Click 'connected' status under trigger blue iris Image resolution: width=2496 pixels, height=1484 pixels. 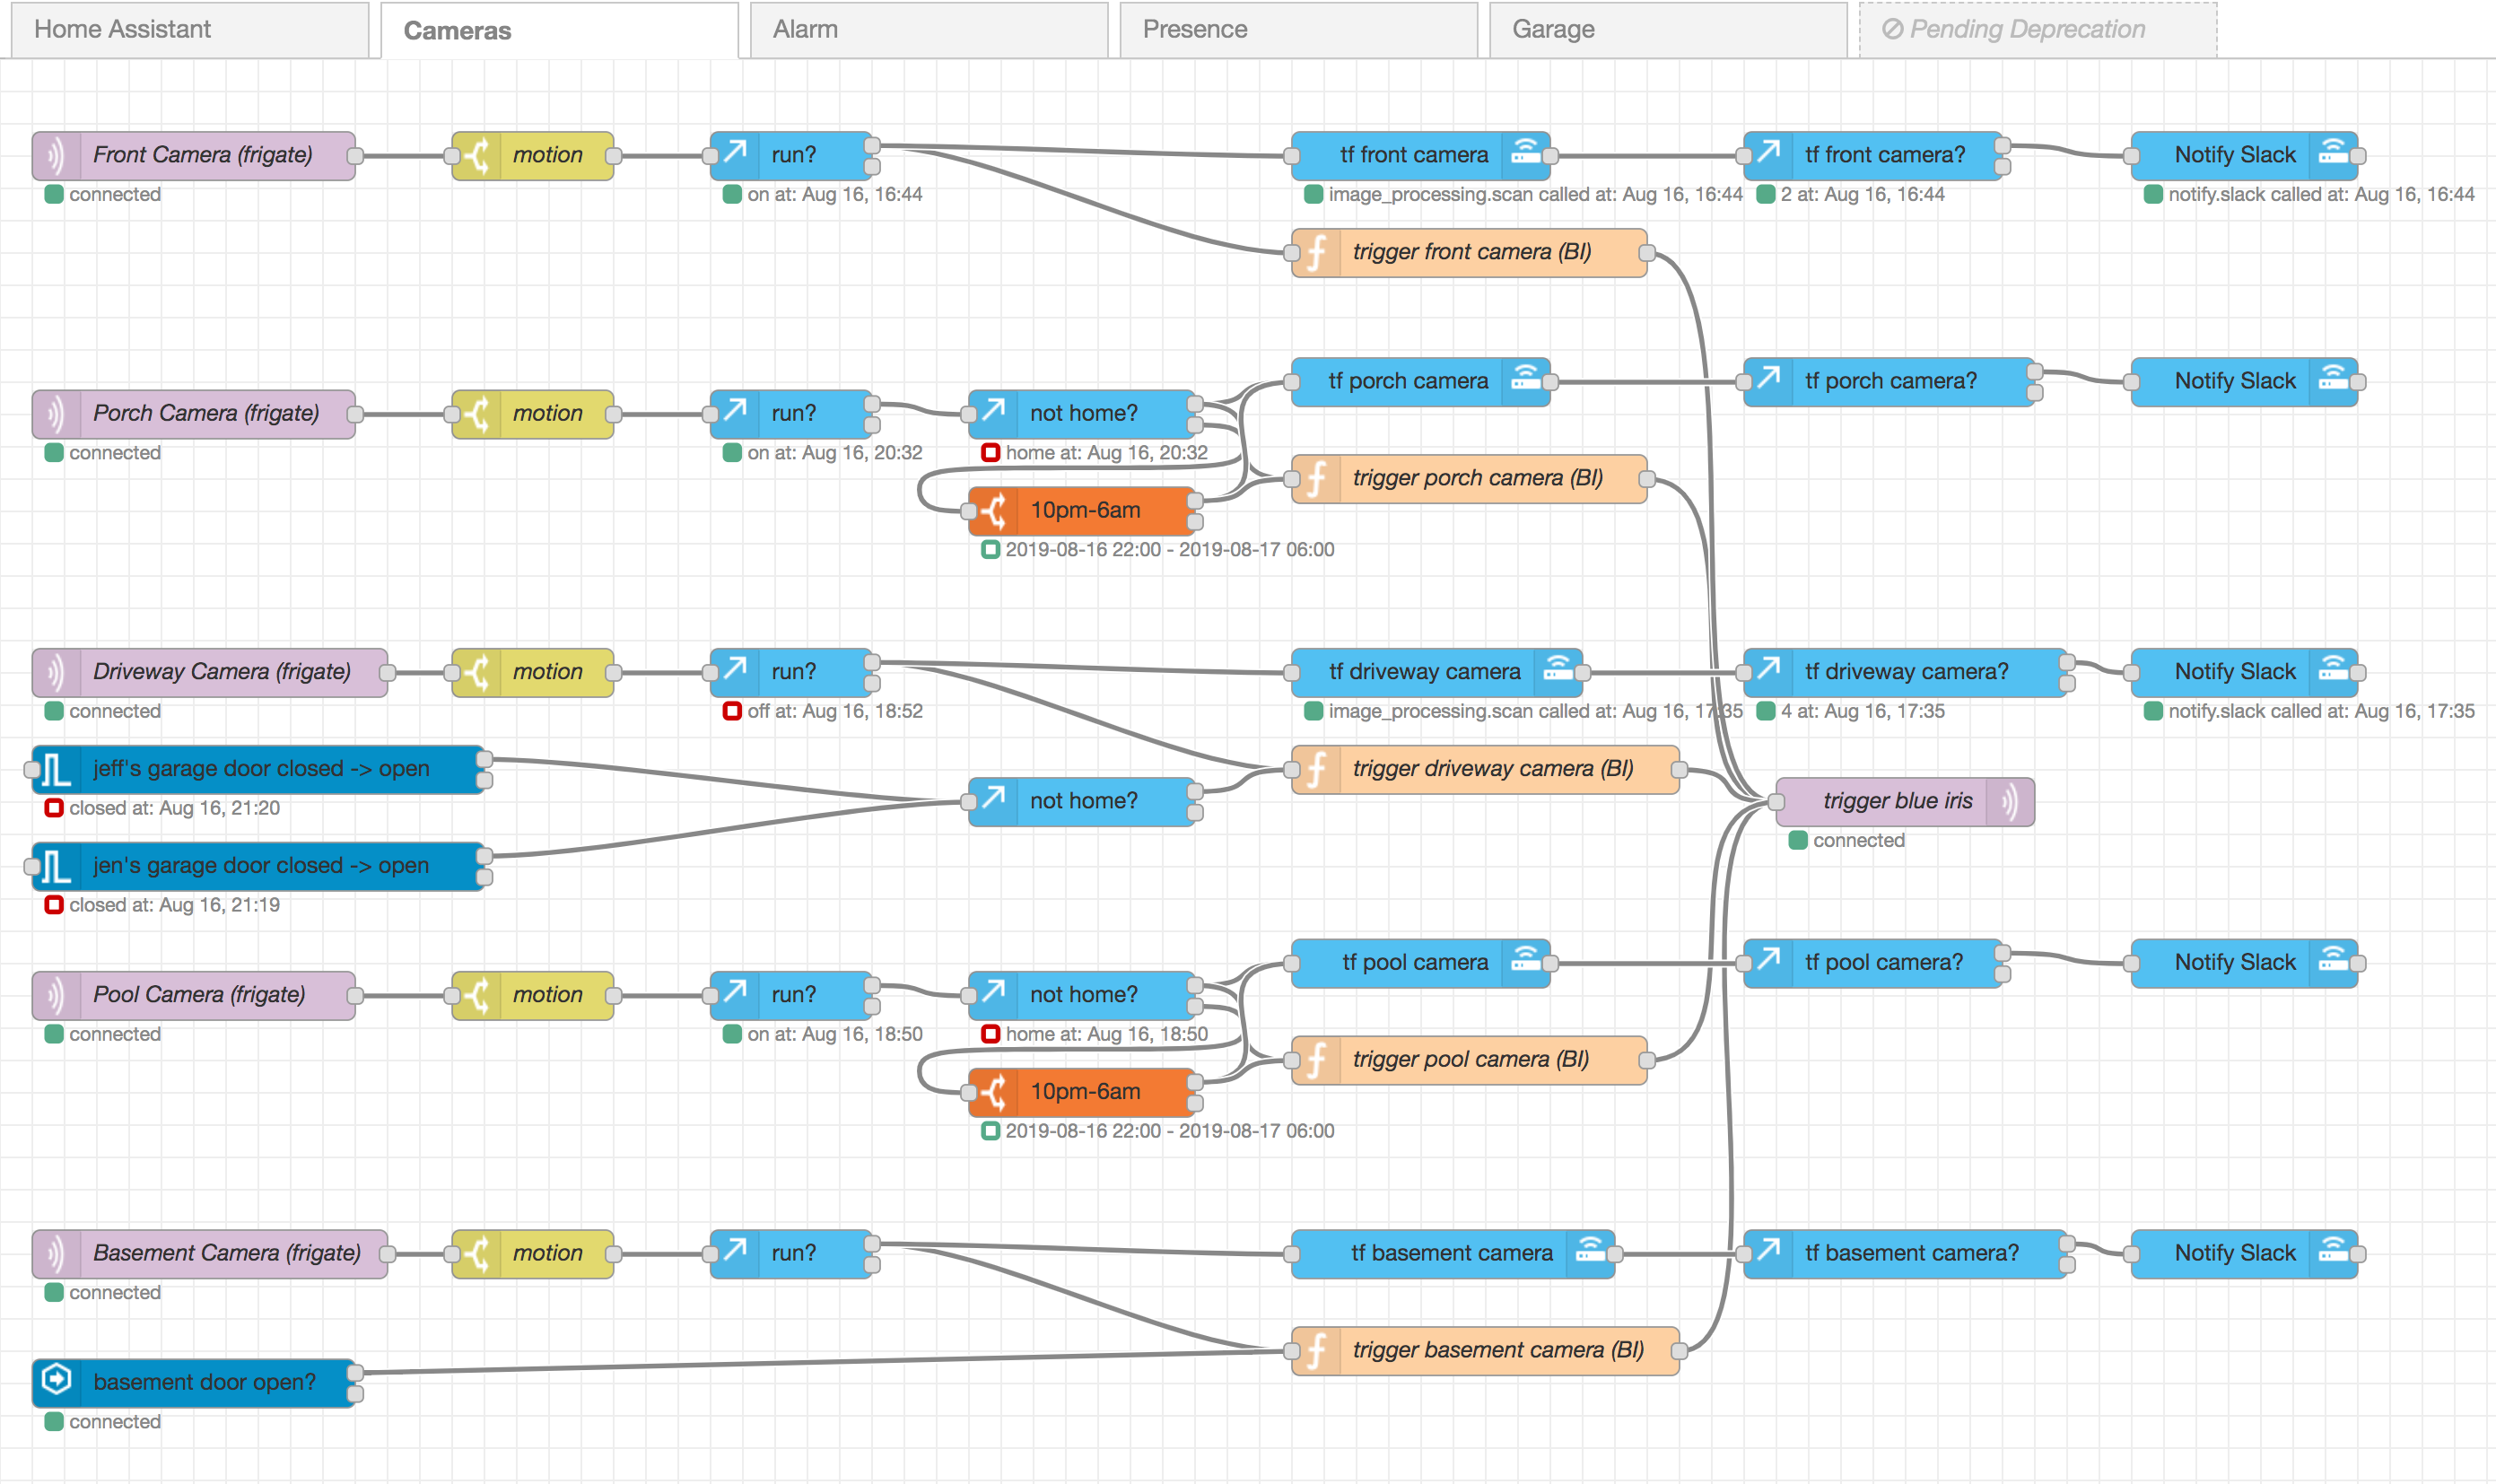[1858, 841]
